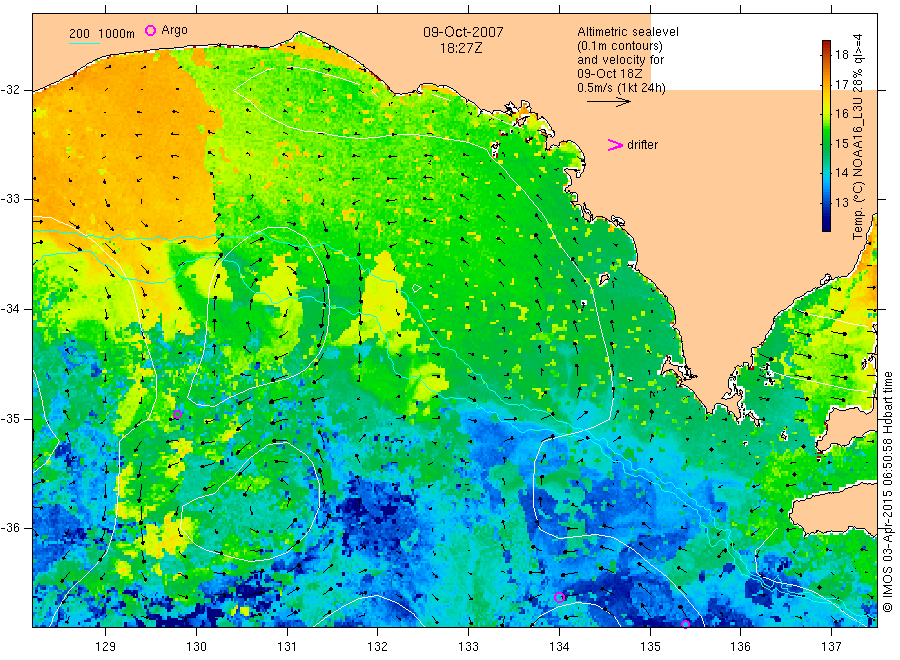Click the color bar tick label 14
The width and height of the screenshot is (900, 660).
(841, 173)
